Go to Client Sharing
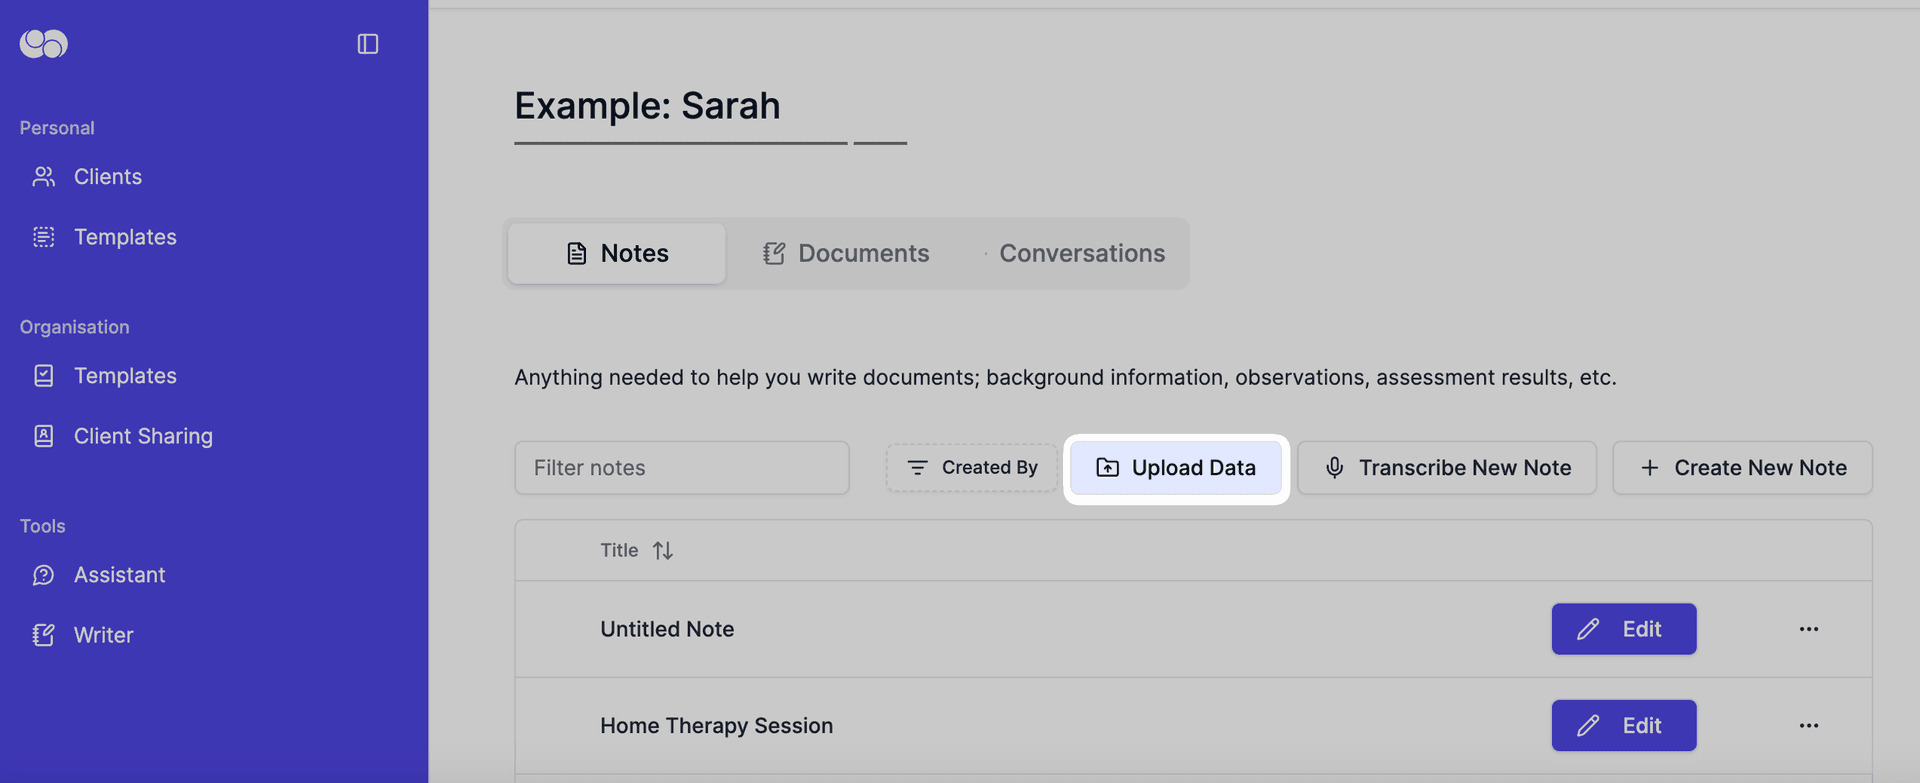1920x783 pixels. (142, 436)
